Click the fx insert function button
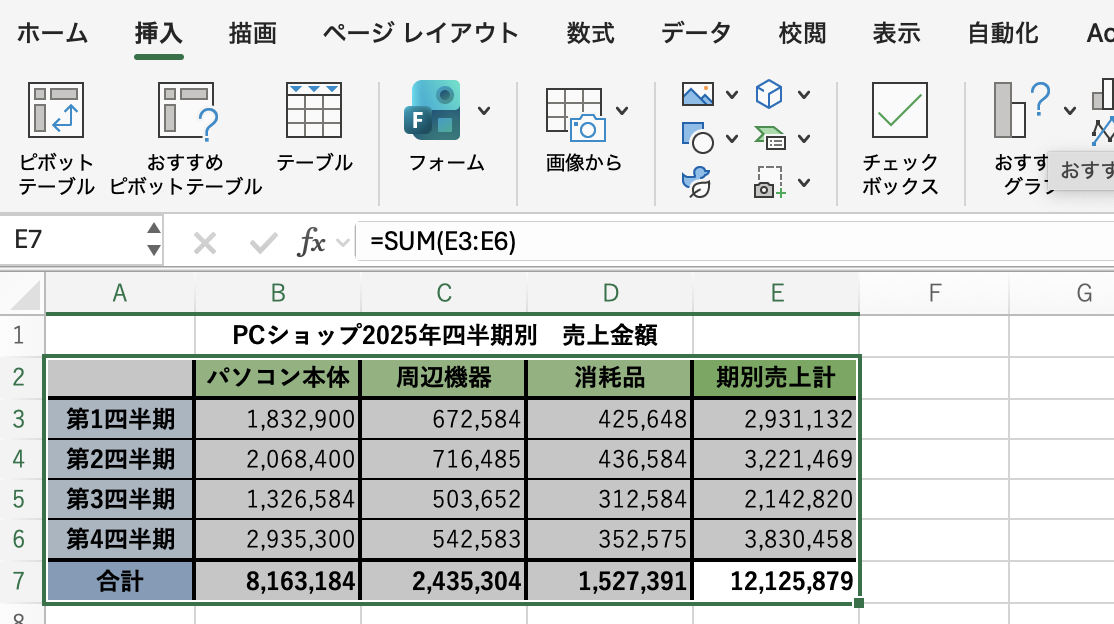 point(313,242)
